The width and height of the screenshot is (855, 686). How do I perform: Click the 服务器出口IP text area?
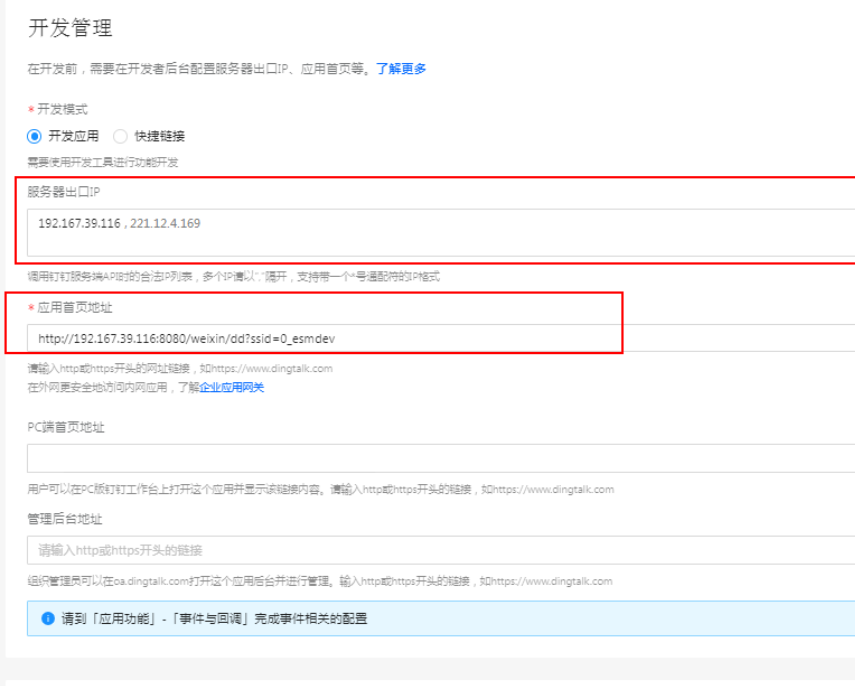[x=441, y=232]
